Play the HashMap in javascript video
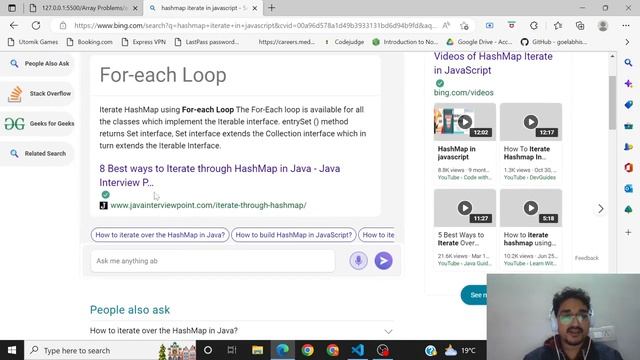Viewport: 640px width, 360px height. click(x=464, y=122)
